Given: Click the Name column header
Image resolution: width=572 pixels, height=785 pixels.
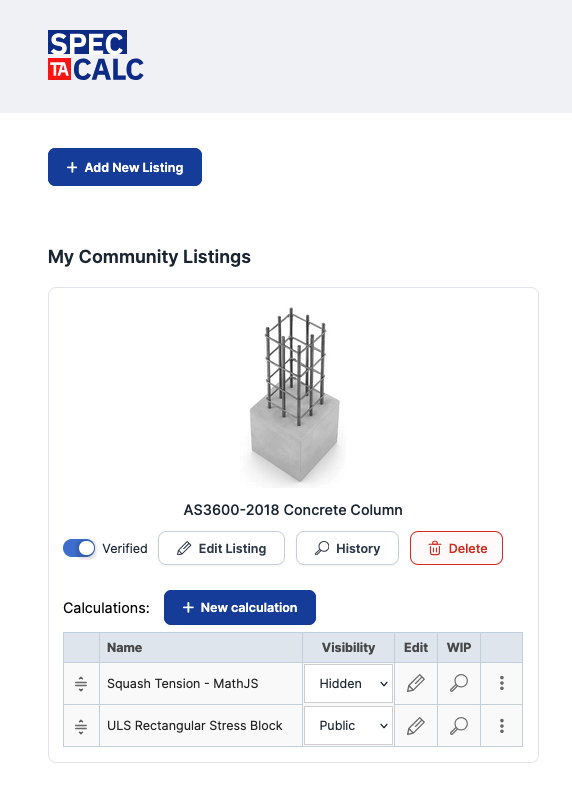Looking at the screenshot, I should pos(125,647).
